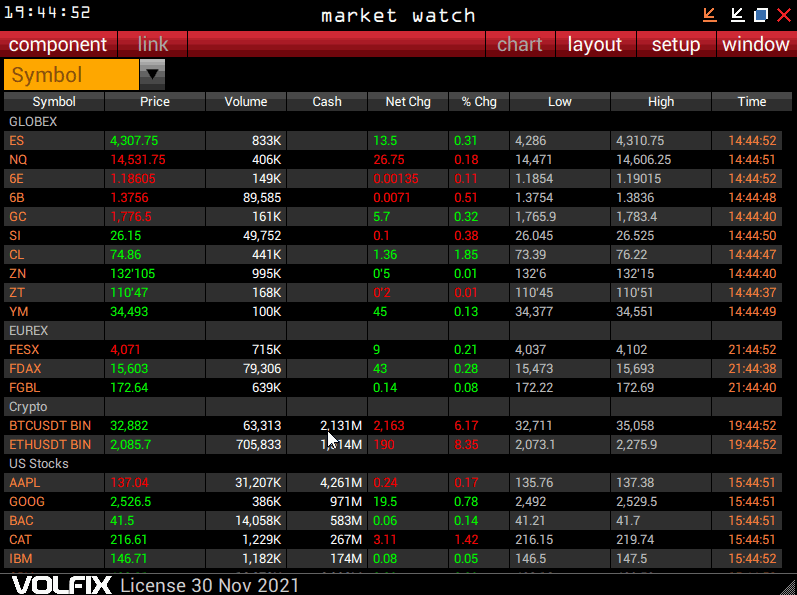The height and width of the screenshot is (595, 797).
Task: Click the NQ price 14,531.75
Action: [x=138, y=160]
